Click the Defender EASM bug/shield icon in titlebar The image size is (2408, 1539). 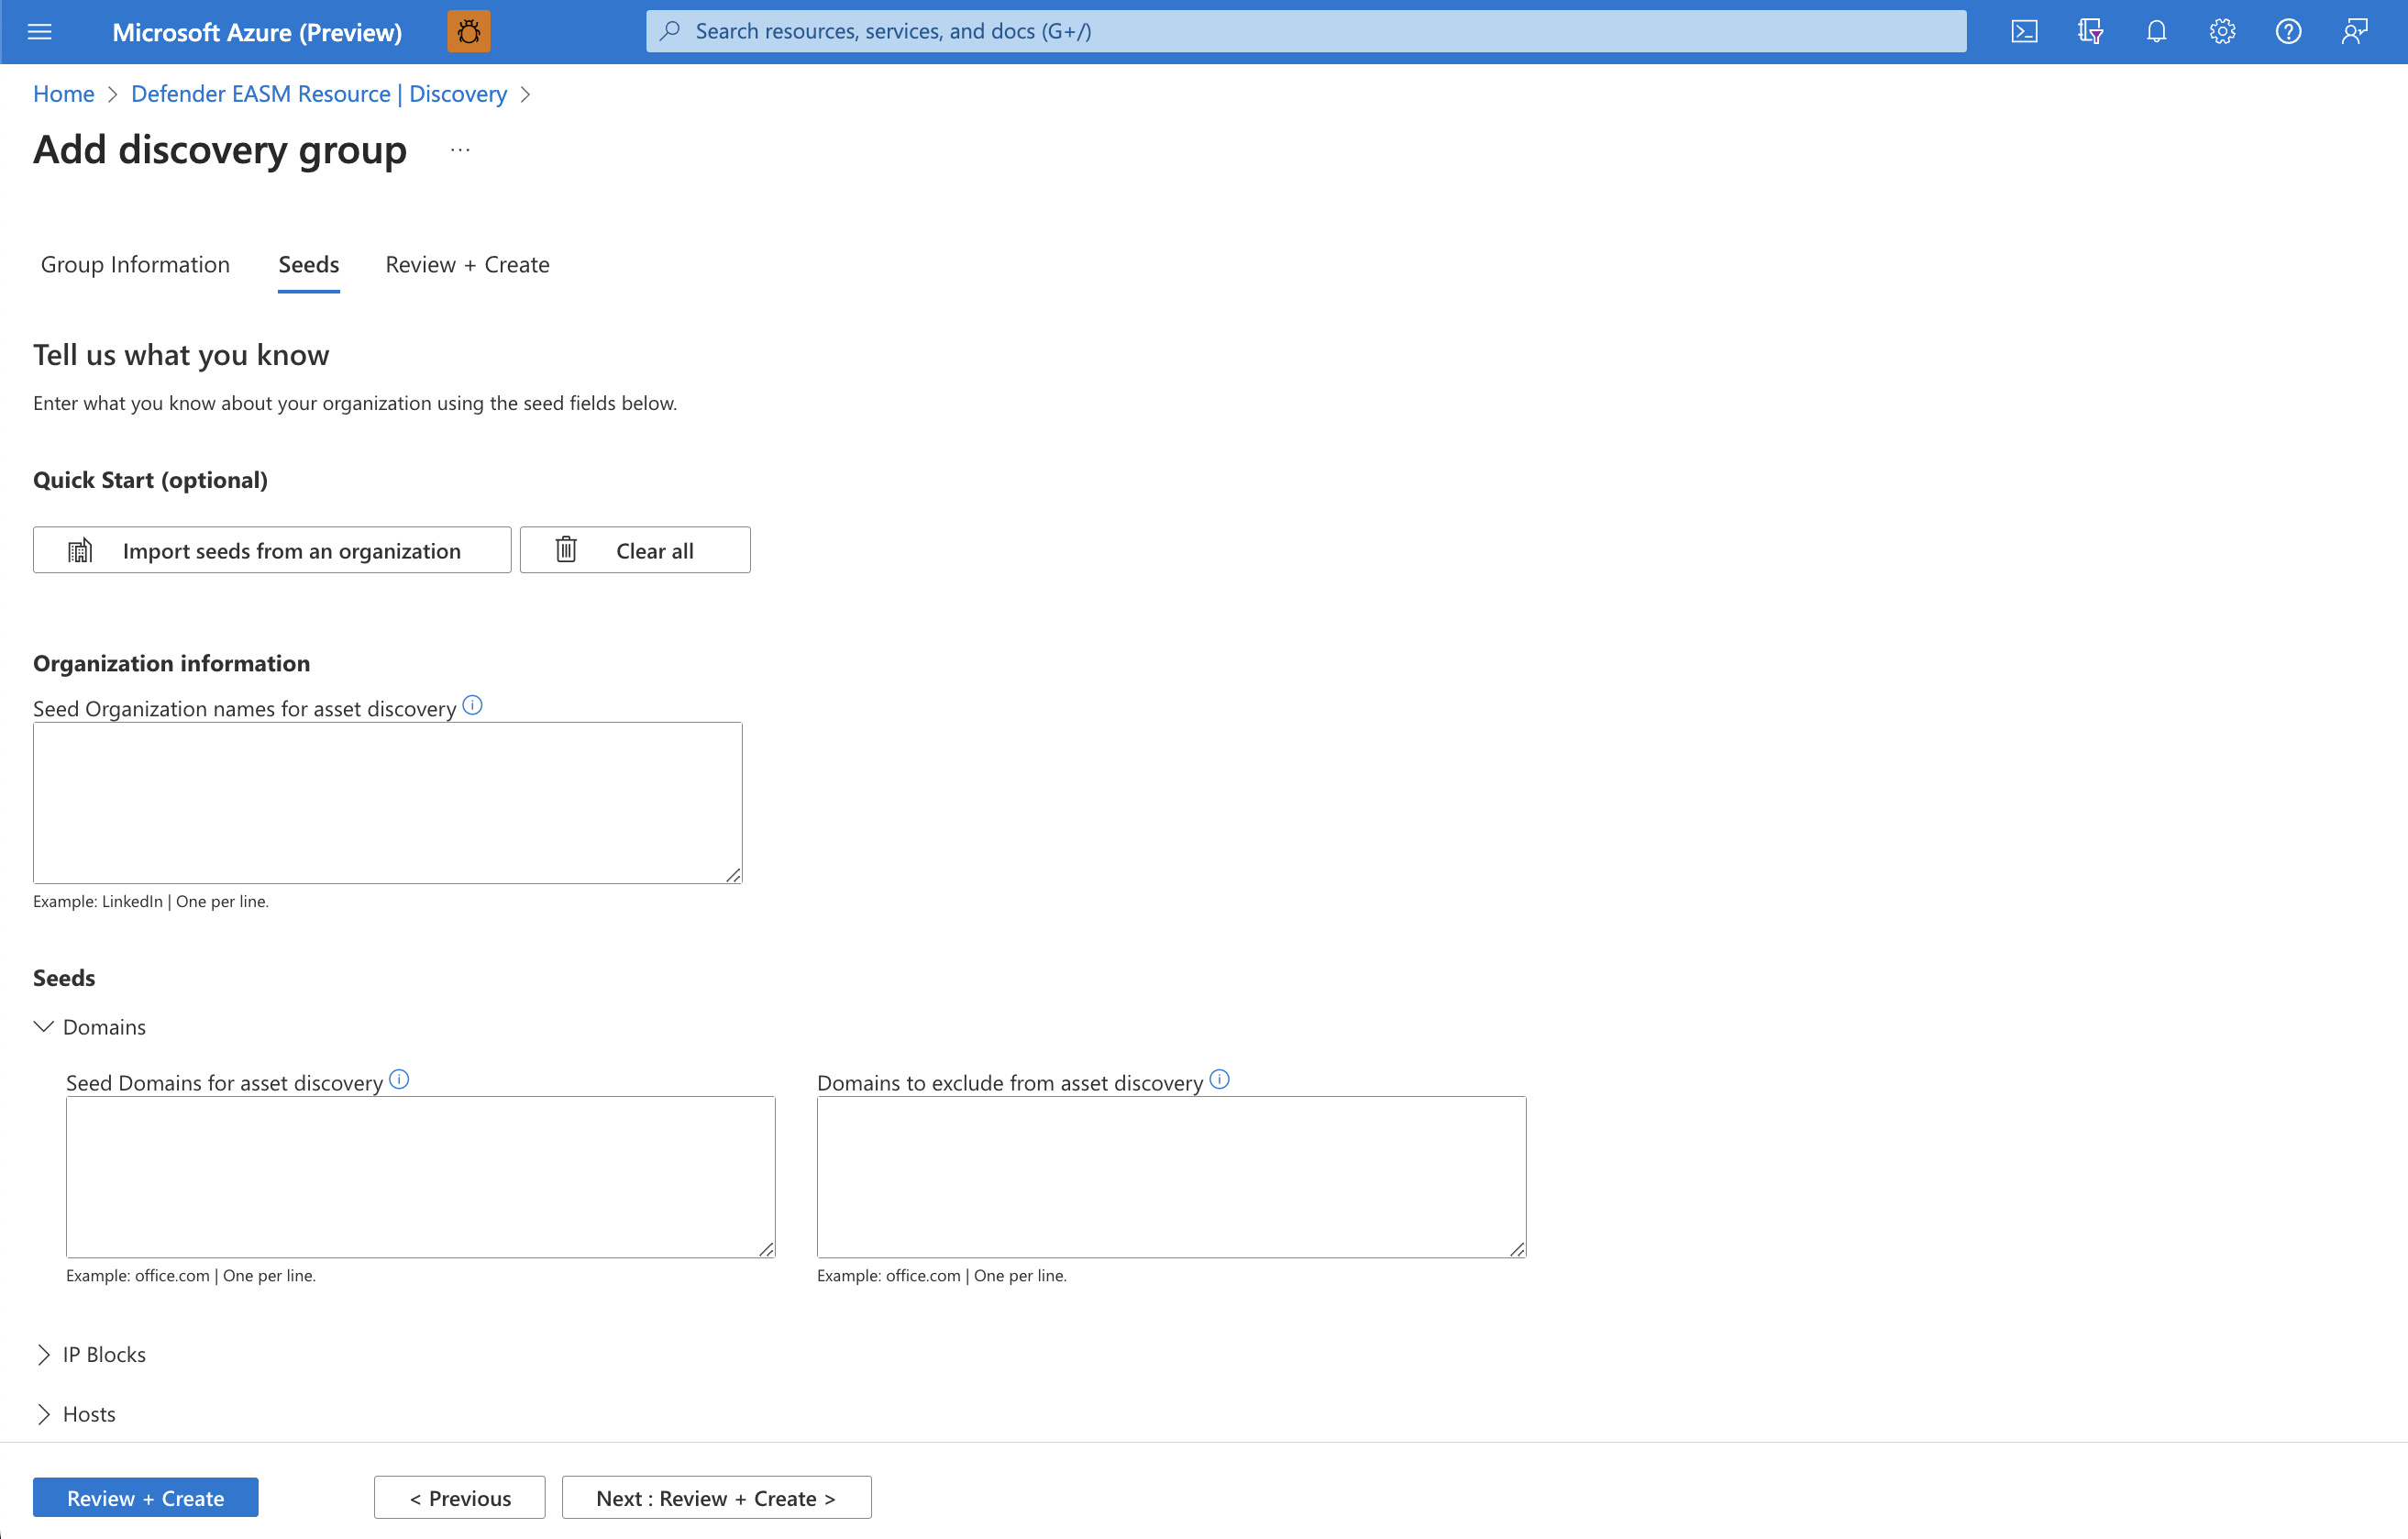469,31
